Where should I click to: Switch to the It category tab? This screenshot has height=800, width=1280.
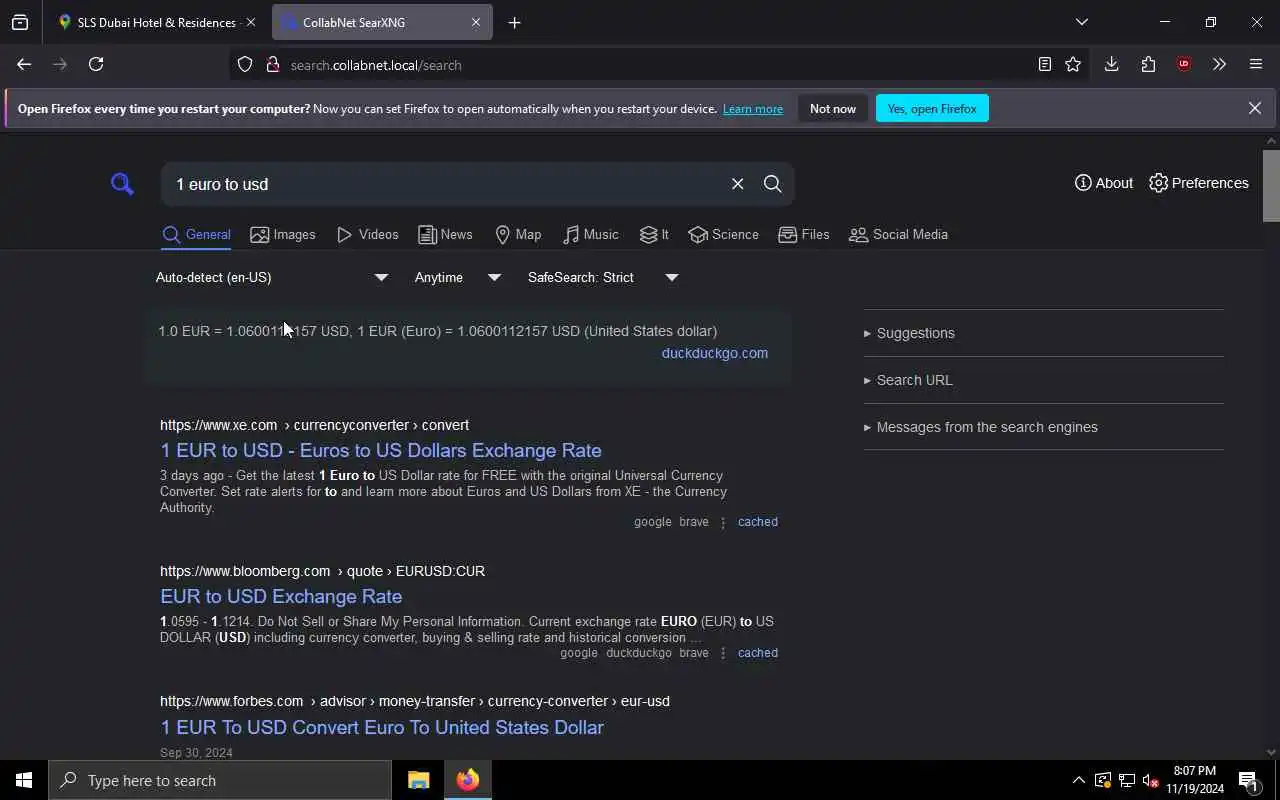[654, 235]
